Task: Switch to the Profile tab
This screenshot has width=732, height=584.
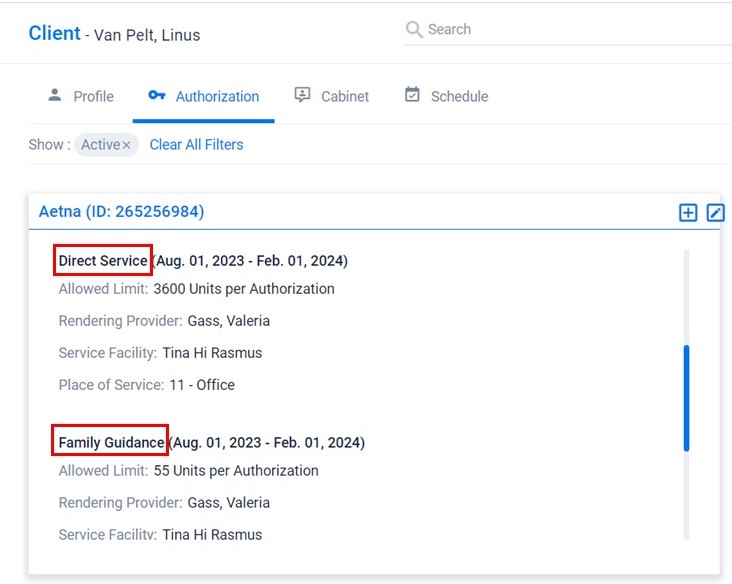Action: 93,97
